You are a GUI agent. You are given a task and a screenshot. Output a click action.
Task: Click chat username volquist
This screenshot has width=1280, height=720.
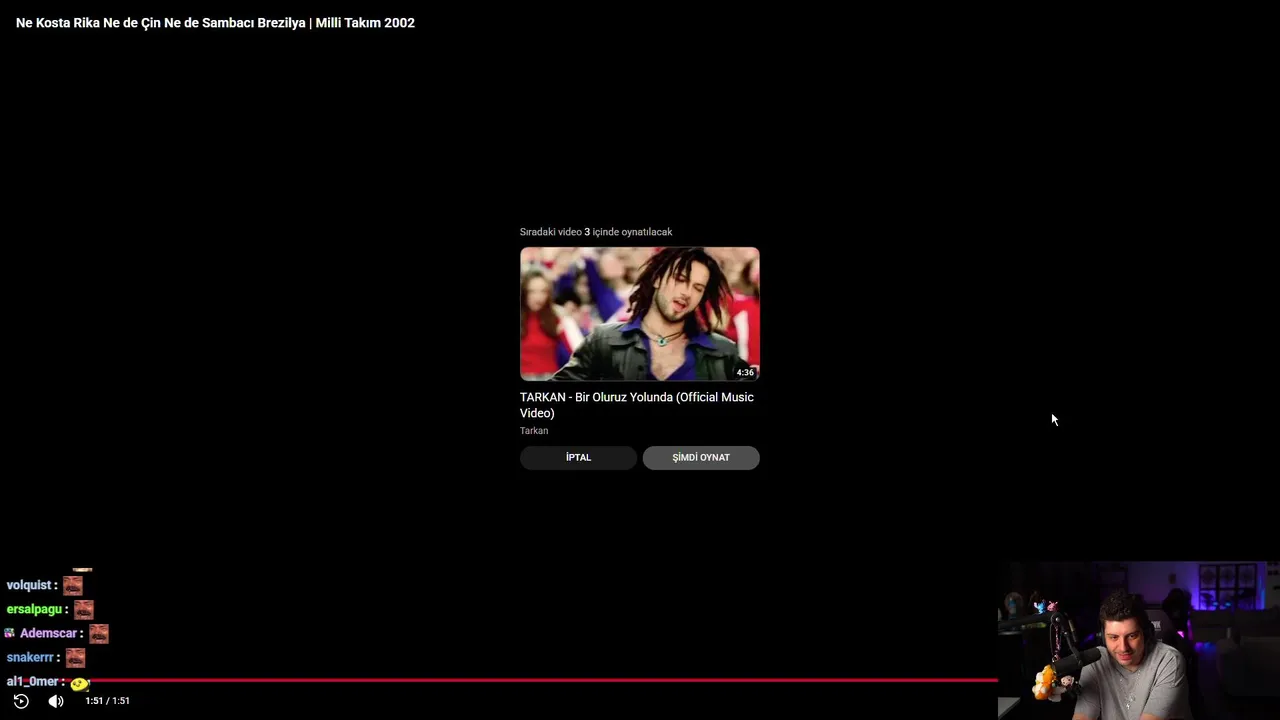29,585
